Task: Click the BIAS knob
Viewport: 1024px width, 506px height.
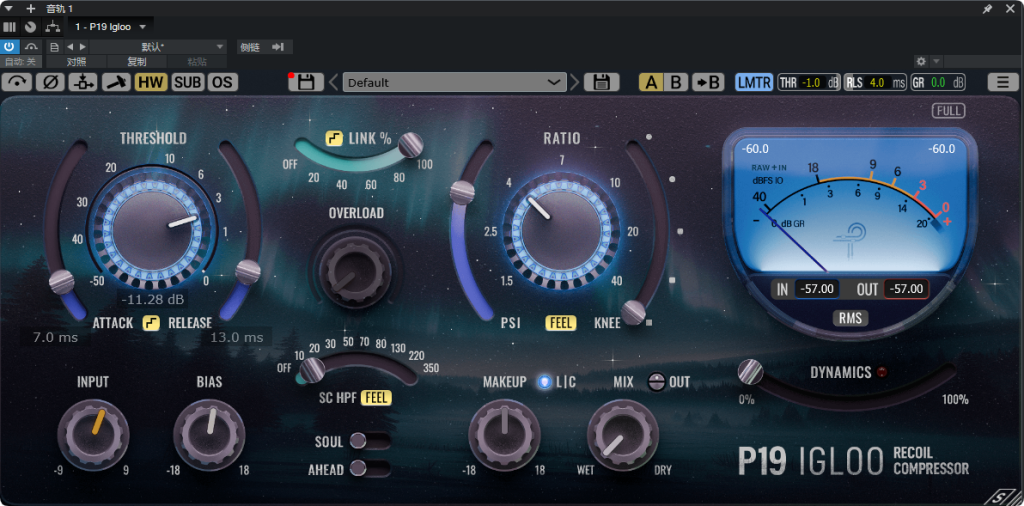Action: pos(209,435)
